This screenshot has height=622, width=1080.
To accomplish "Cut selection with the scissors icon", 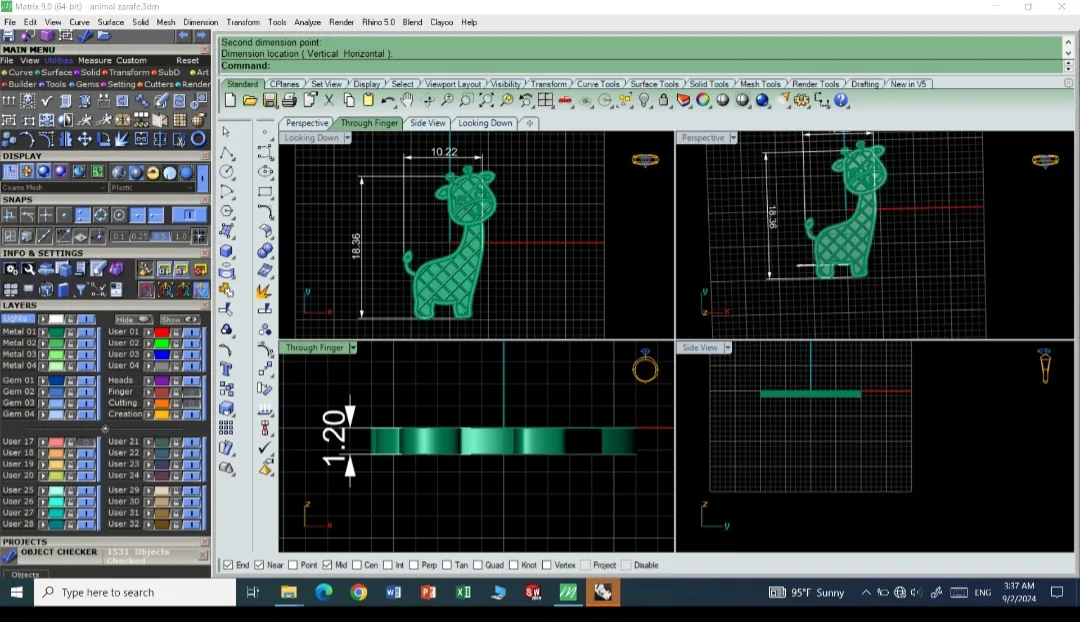I will (329, 101).
